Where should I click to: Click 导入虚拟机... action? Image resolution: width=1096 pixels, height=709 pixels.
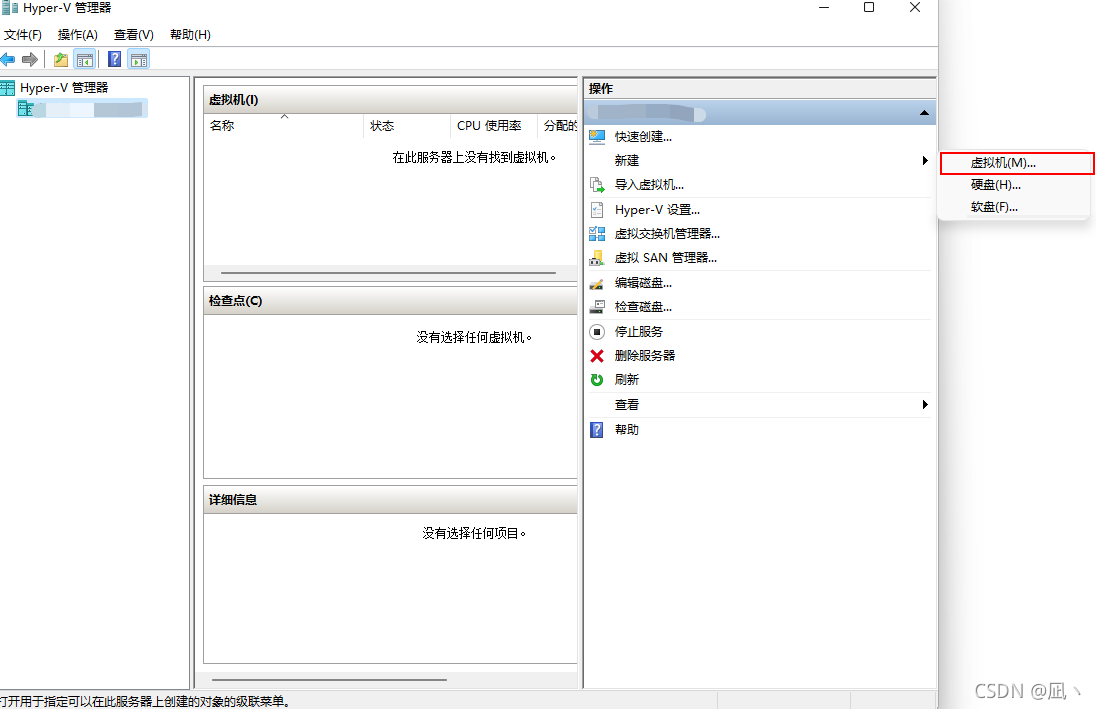tap(649, 185)
